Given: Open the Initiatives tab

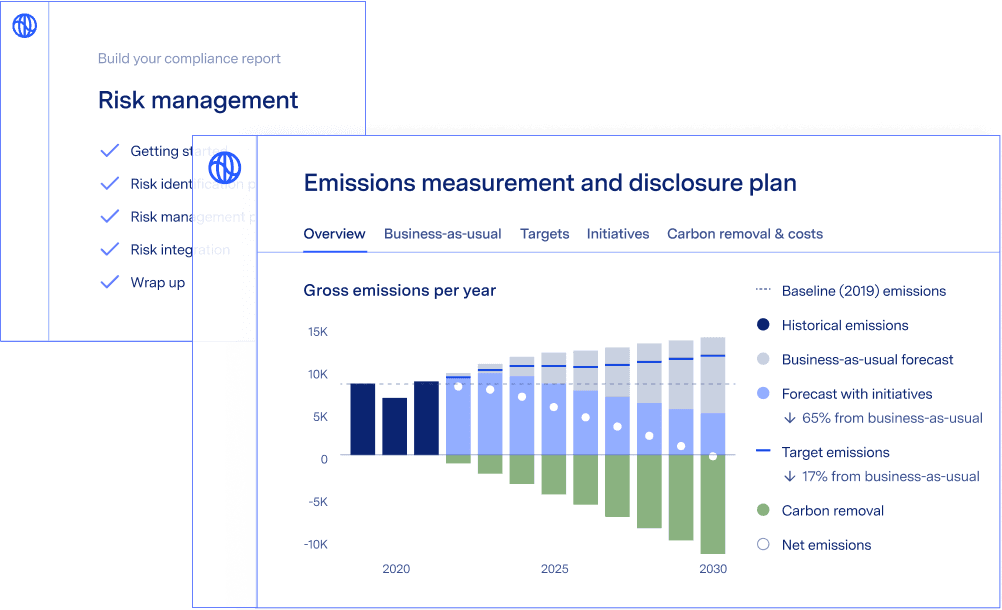Looking at the screenshot, I should (x=618, y=234).
